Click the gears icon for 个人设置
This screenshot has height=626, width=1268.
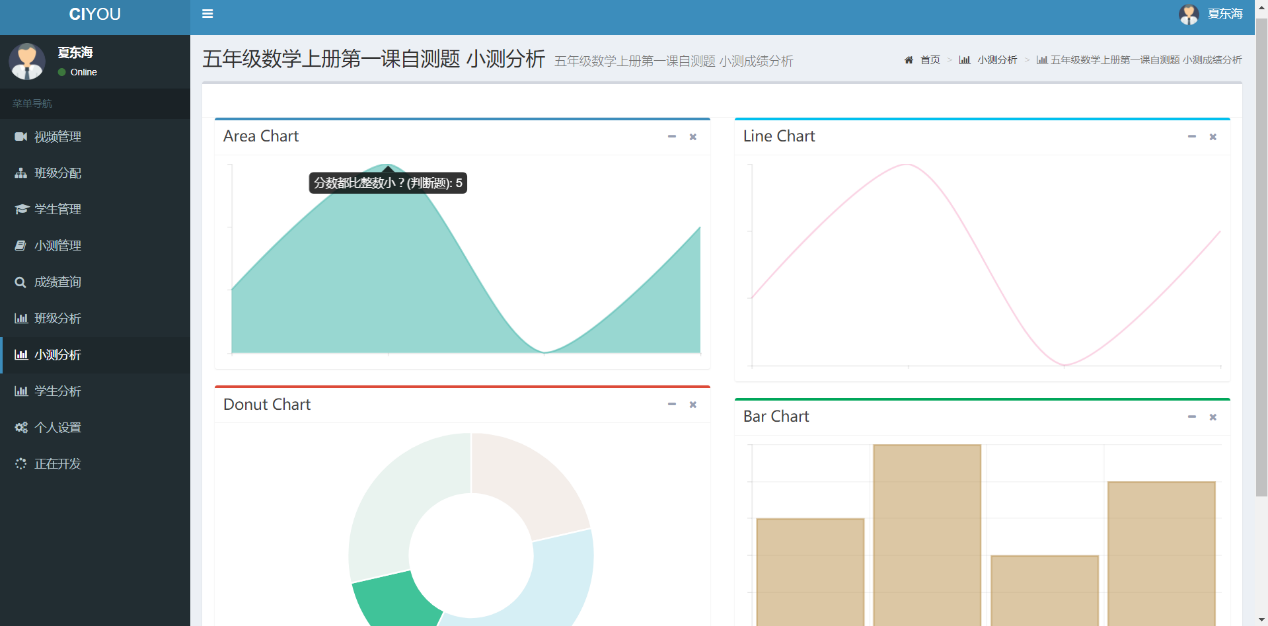pyautogui.click(x=21, y=427)
